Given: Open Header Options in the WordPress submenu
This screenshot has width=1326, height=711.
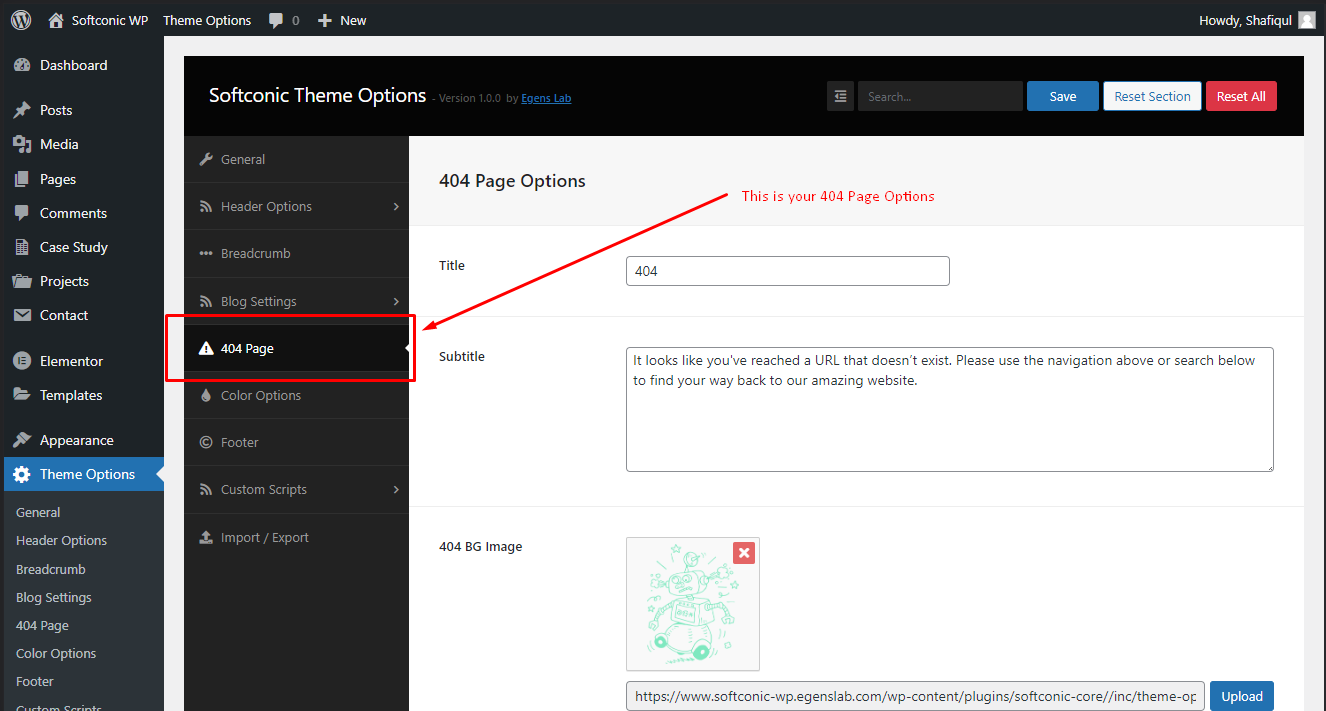Looking at the screenshot, I should tap(61, 540).
